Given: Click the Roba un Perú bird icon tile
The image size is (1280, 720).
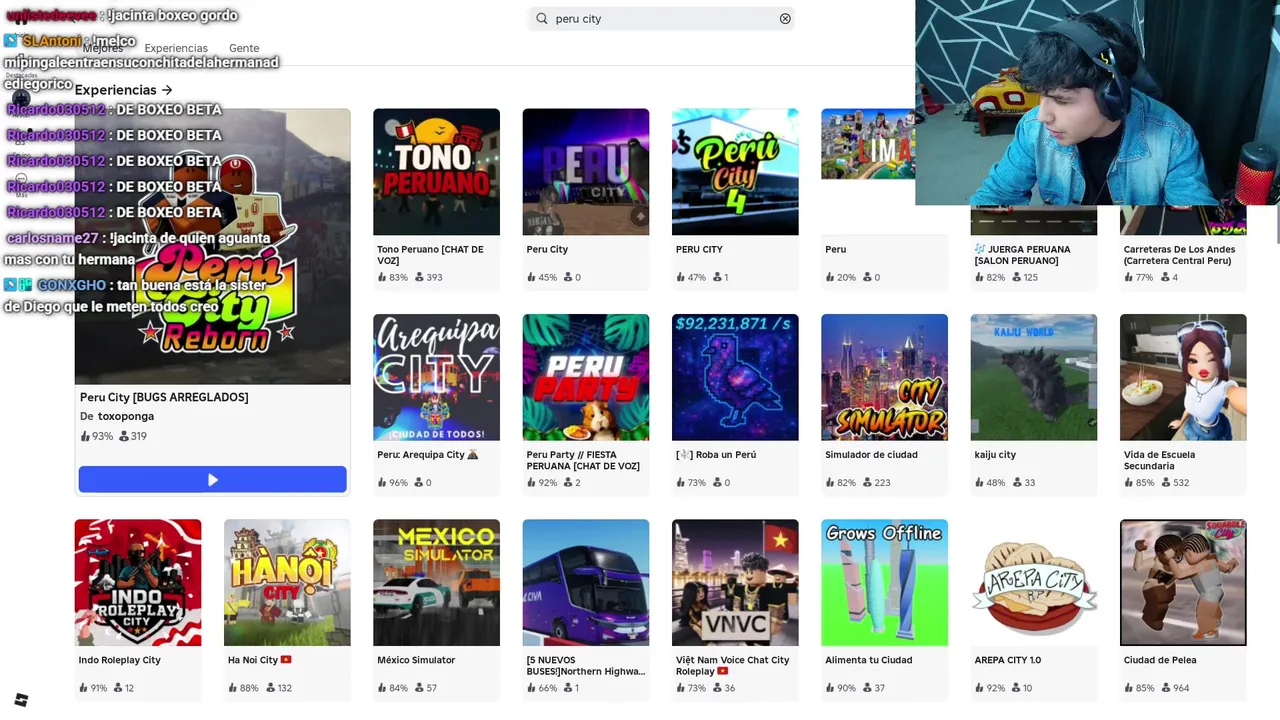Looking at the screenshot, I should coord(735,377).
